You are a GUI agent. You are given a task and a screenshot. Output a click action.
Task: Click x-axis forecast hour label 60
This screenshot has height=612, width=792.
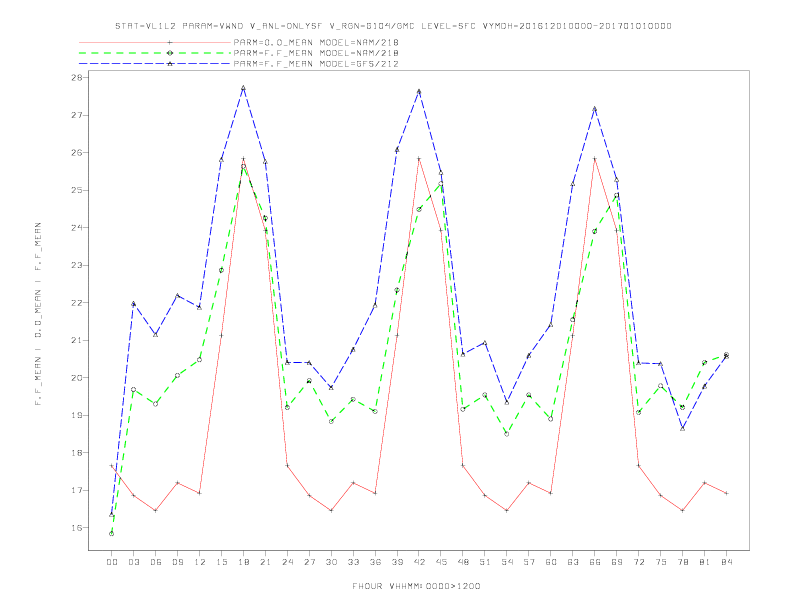point(551,562)
